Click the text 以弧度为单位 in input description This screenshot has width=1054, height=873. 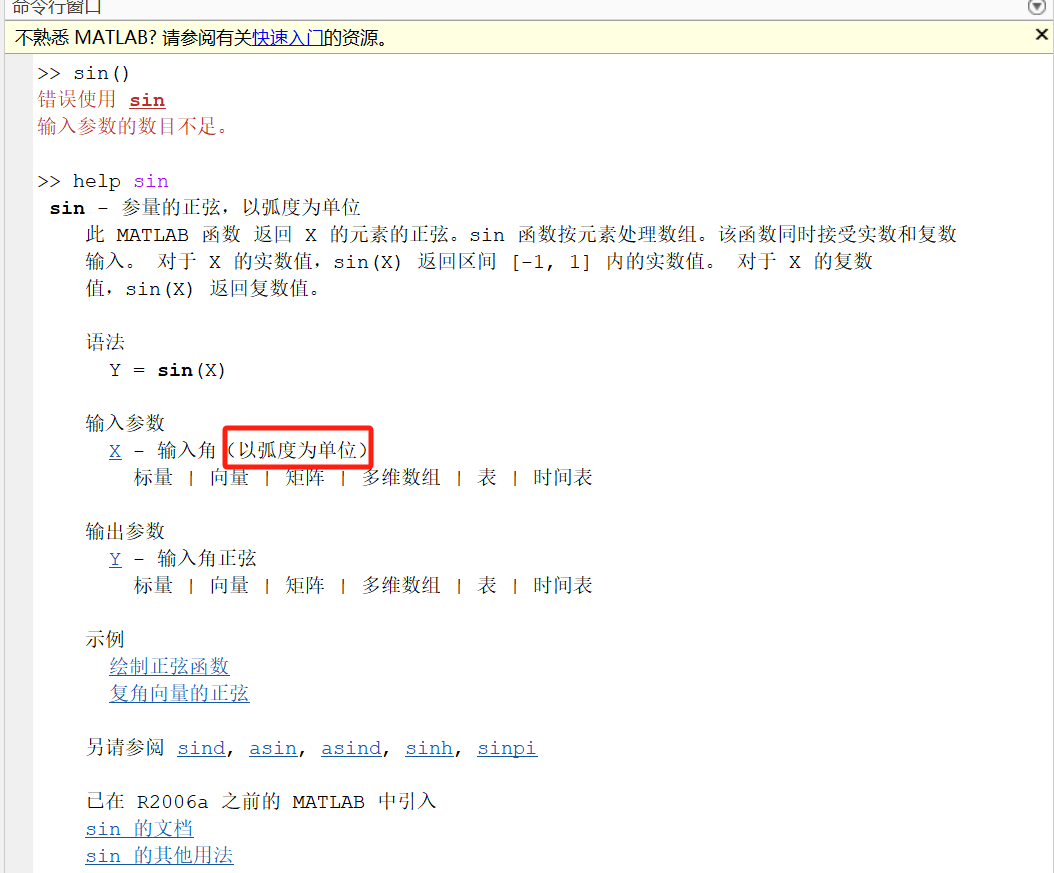(298, 450)
